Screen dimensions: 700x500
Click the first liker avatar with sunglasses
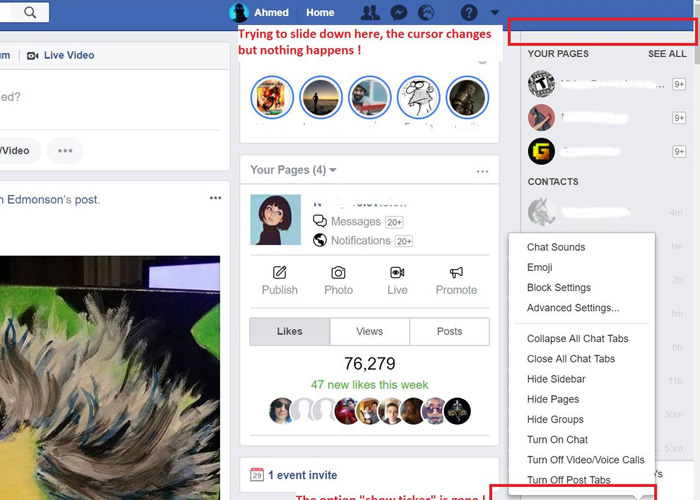(281, 411)
